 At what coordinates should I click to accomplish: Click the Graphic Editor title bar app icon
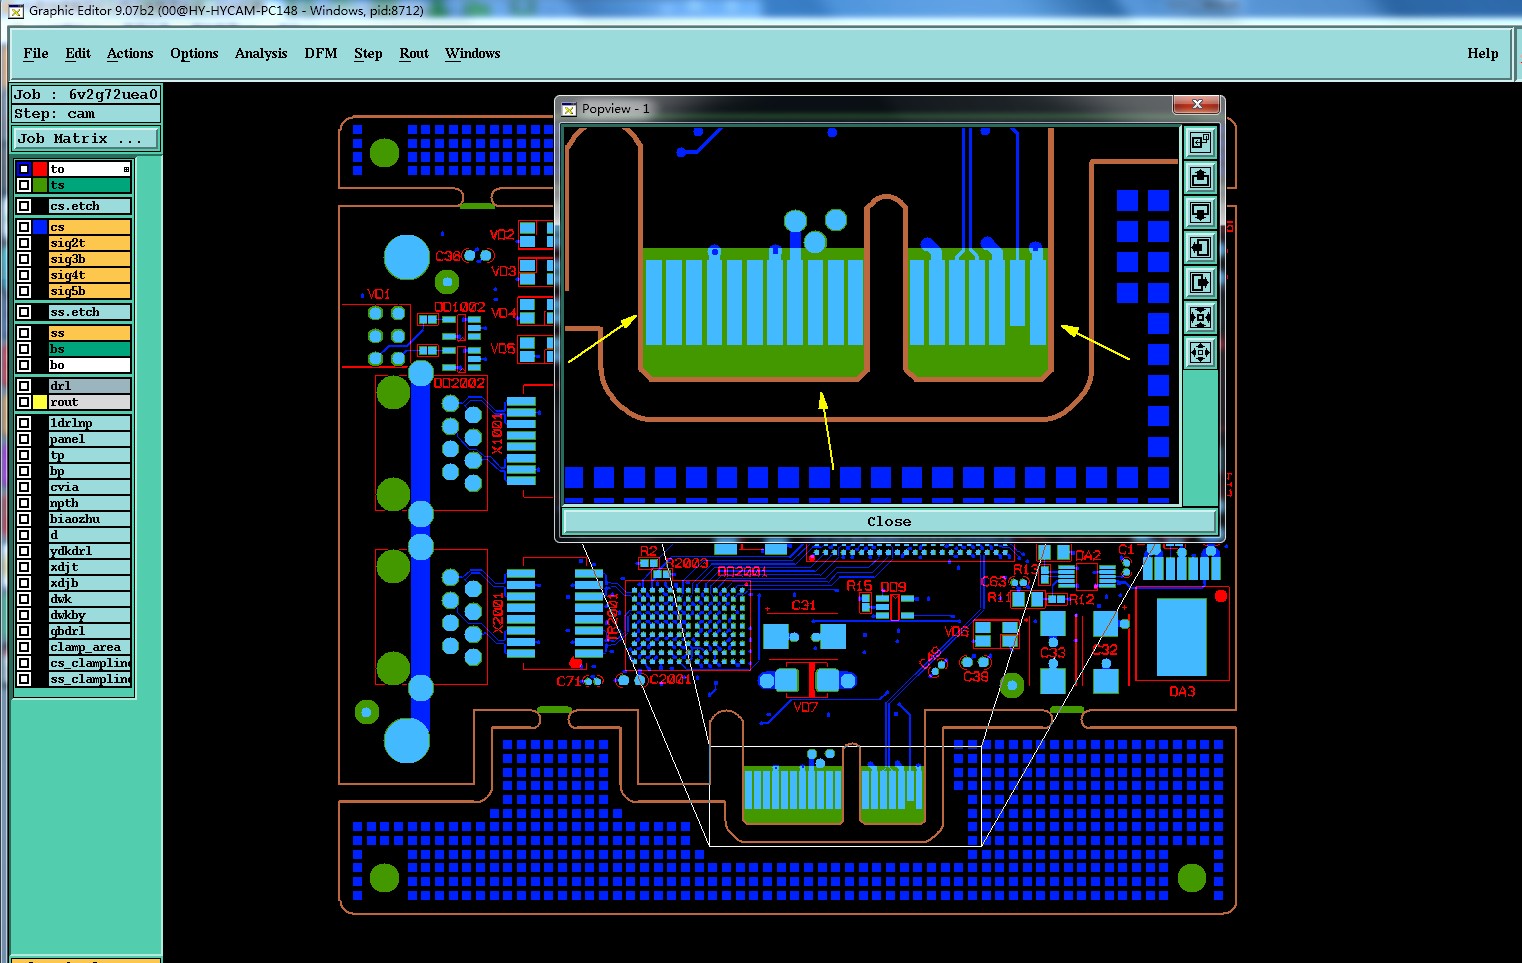16,11
